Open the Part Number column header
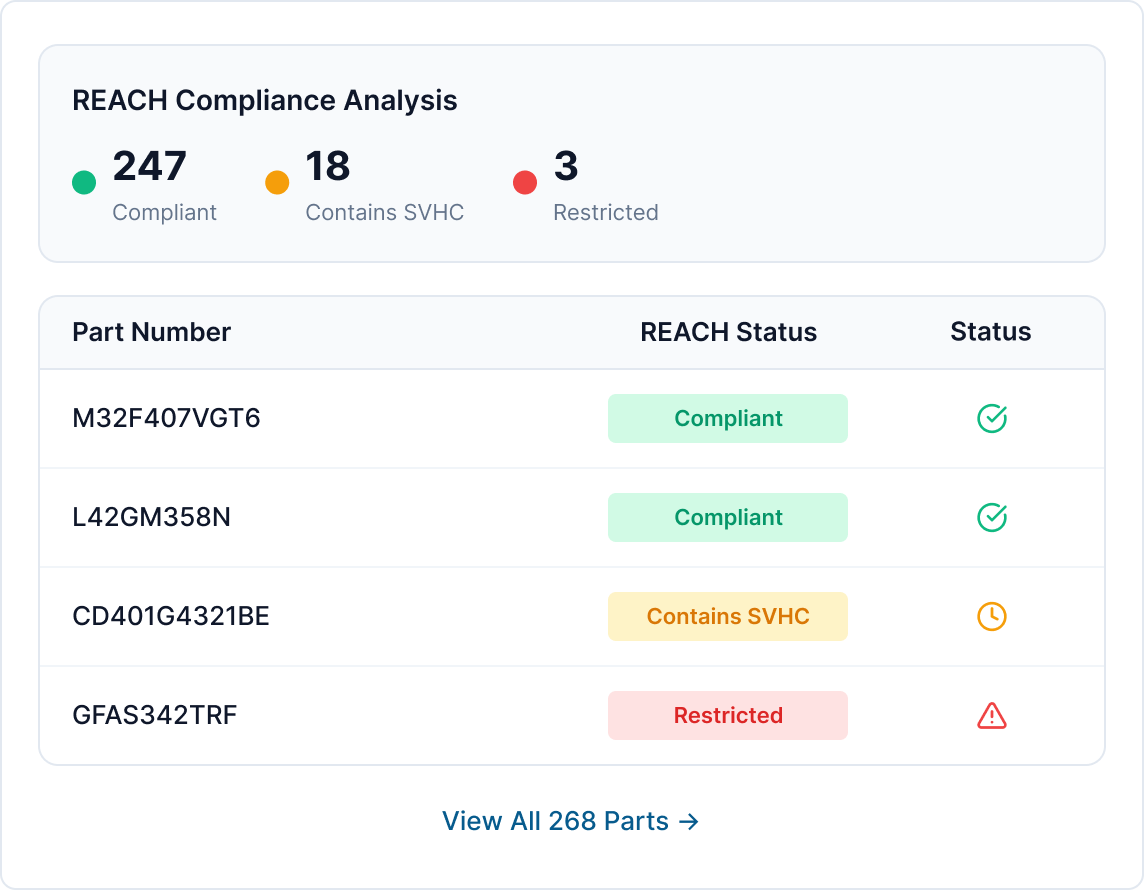This screenshot has height=890, width=1144. (x=151, y=332)
